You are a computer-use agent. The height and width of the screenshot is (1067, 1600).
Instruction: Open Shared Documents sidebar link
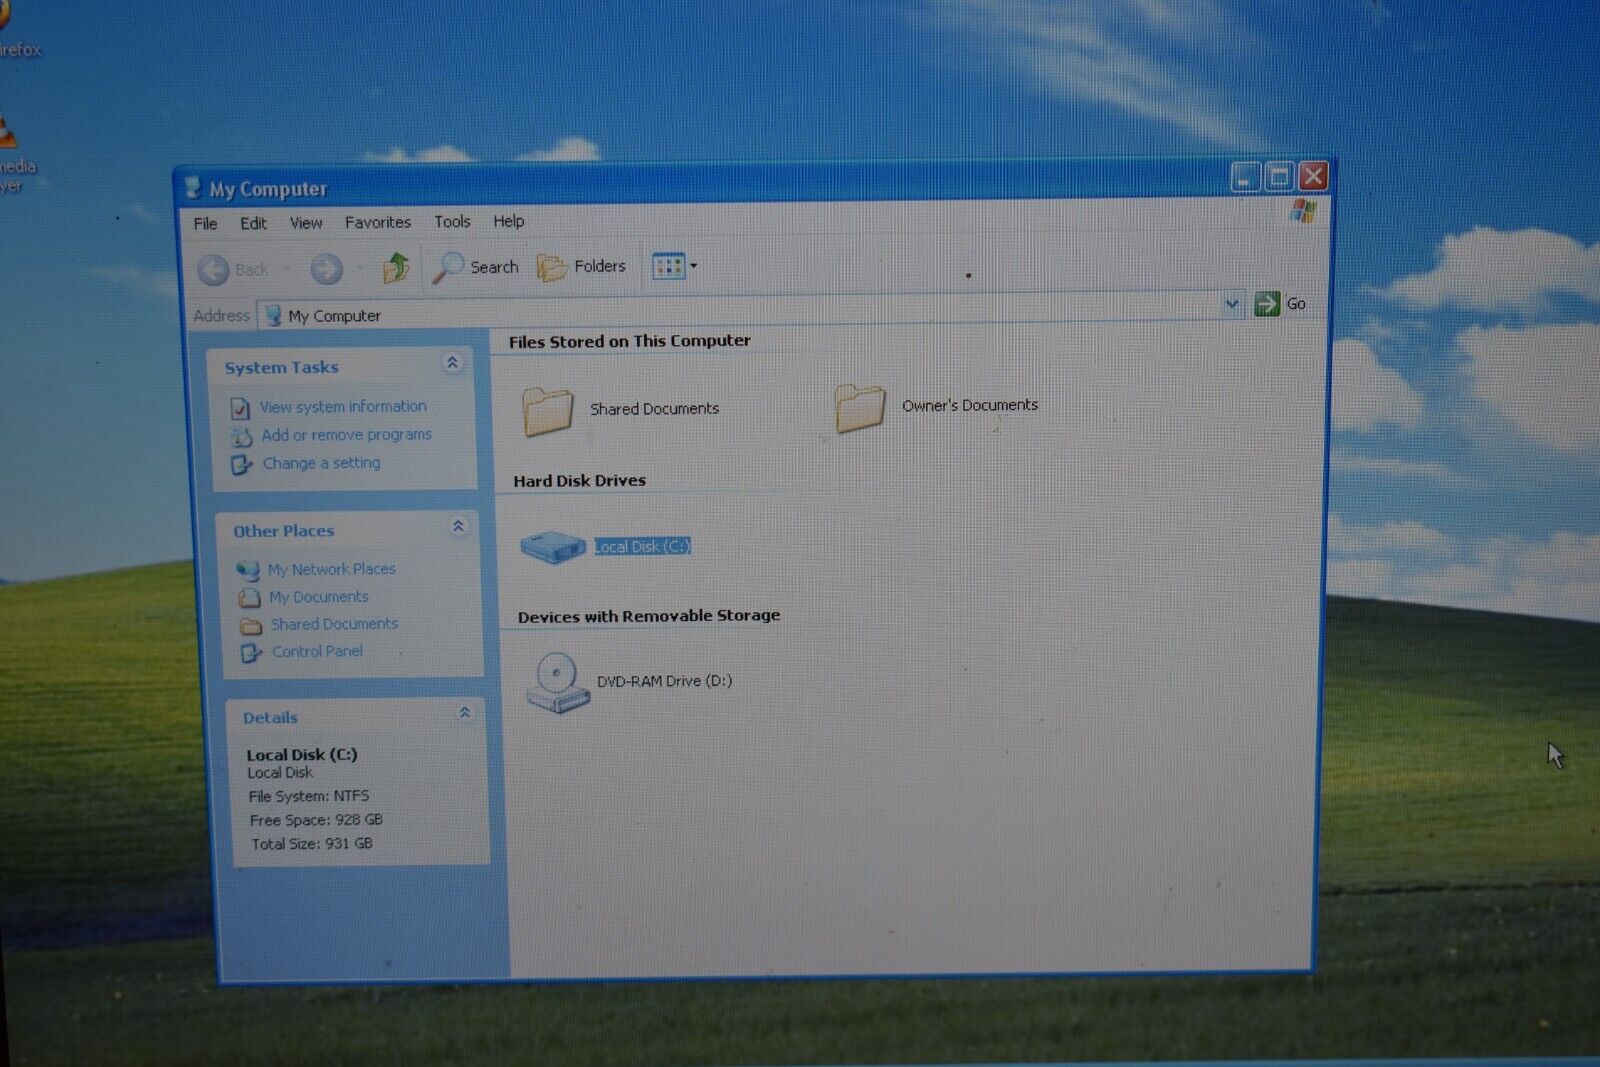pyautogui.click(x=334, y=624)
